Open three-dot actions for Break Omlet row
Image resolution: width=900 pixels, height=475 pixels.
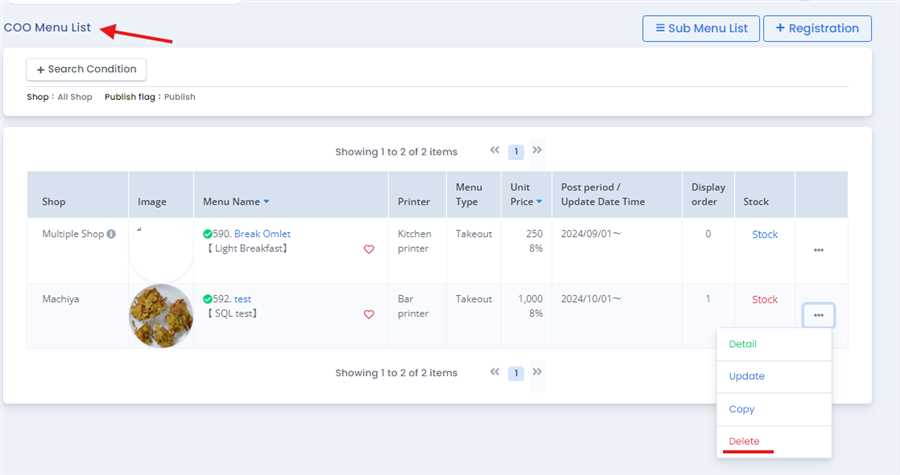point(818,250)
